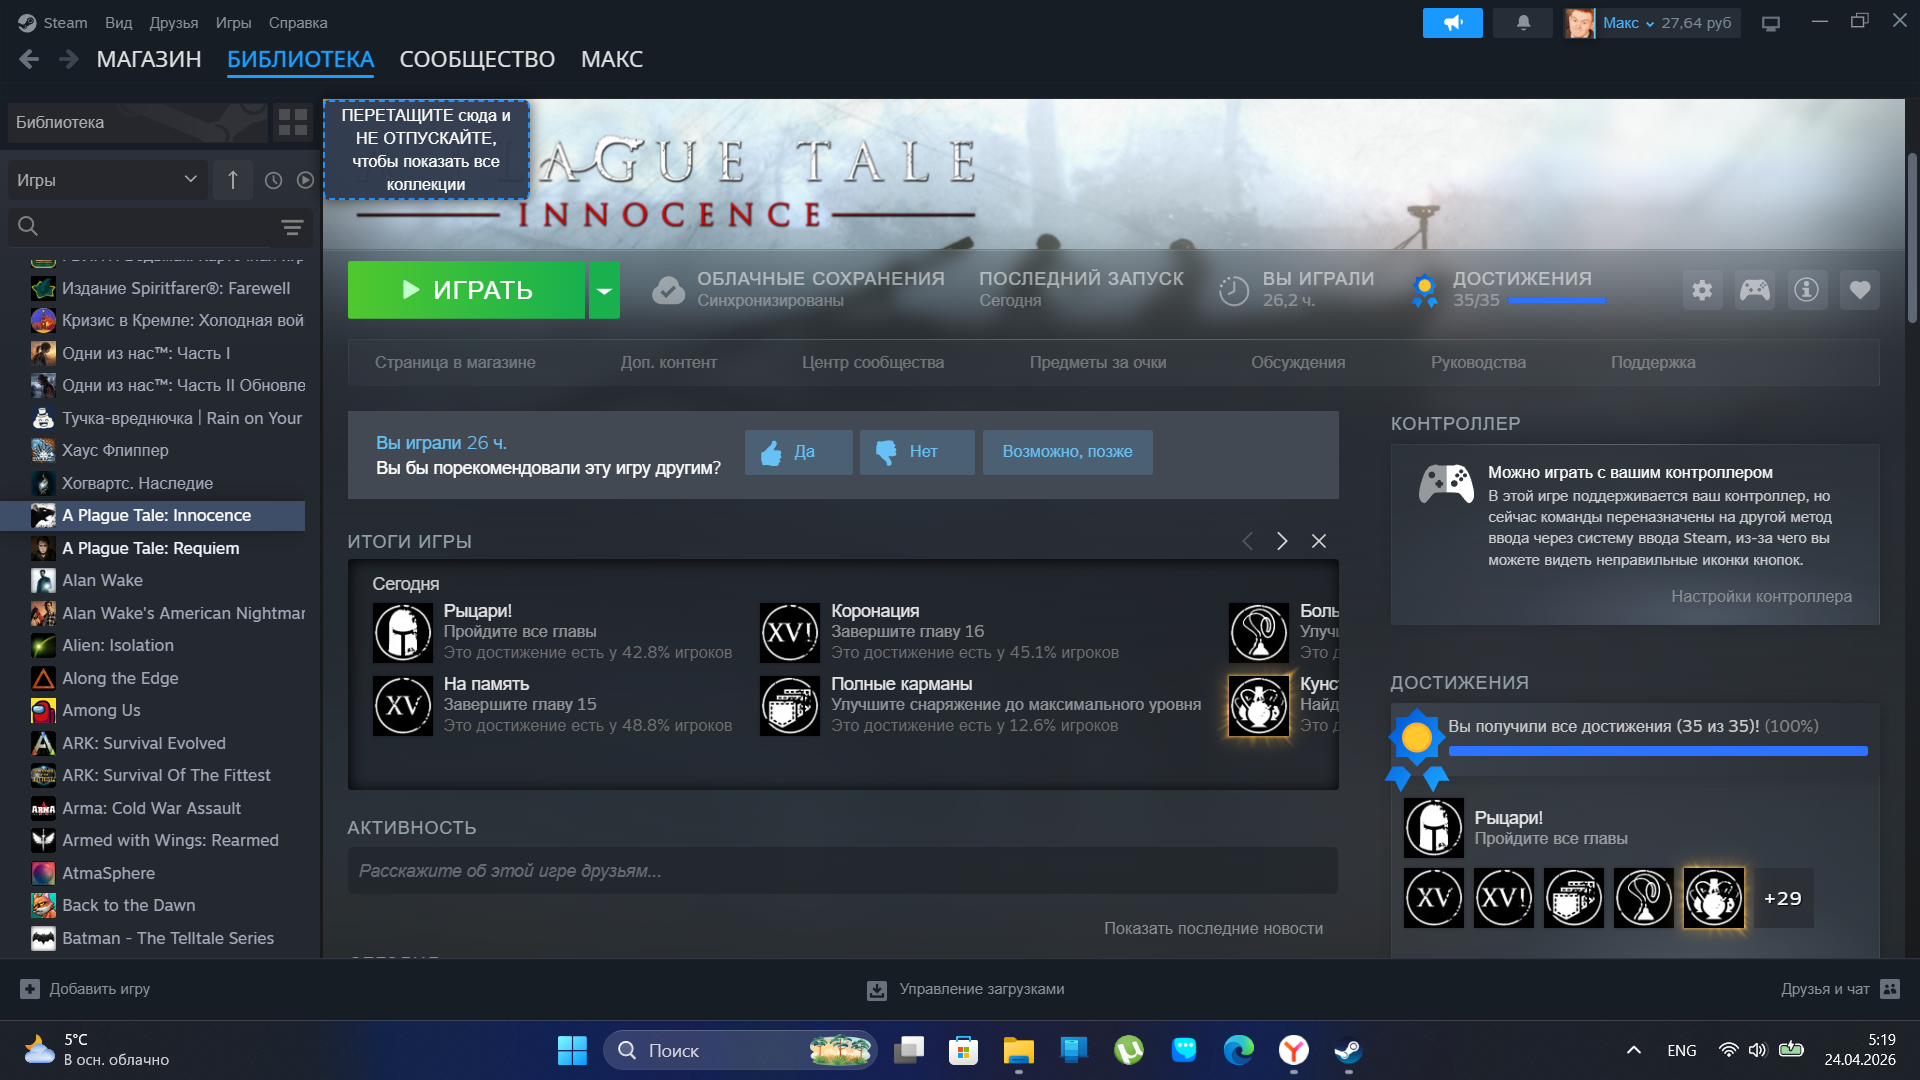Toggle the recent games clock filter
The height and width of the screenshot is (1080, 1920).
pyautogui.click(x=273, y=180)
